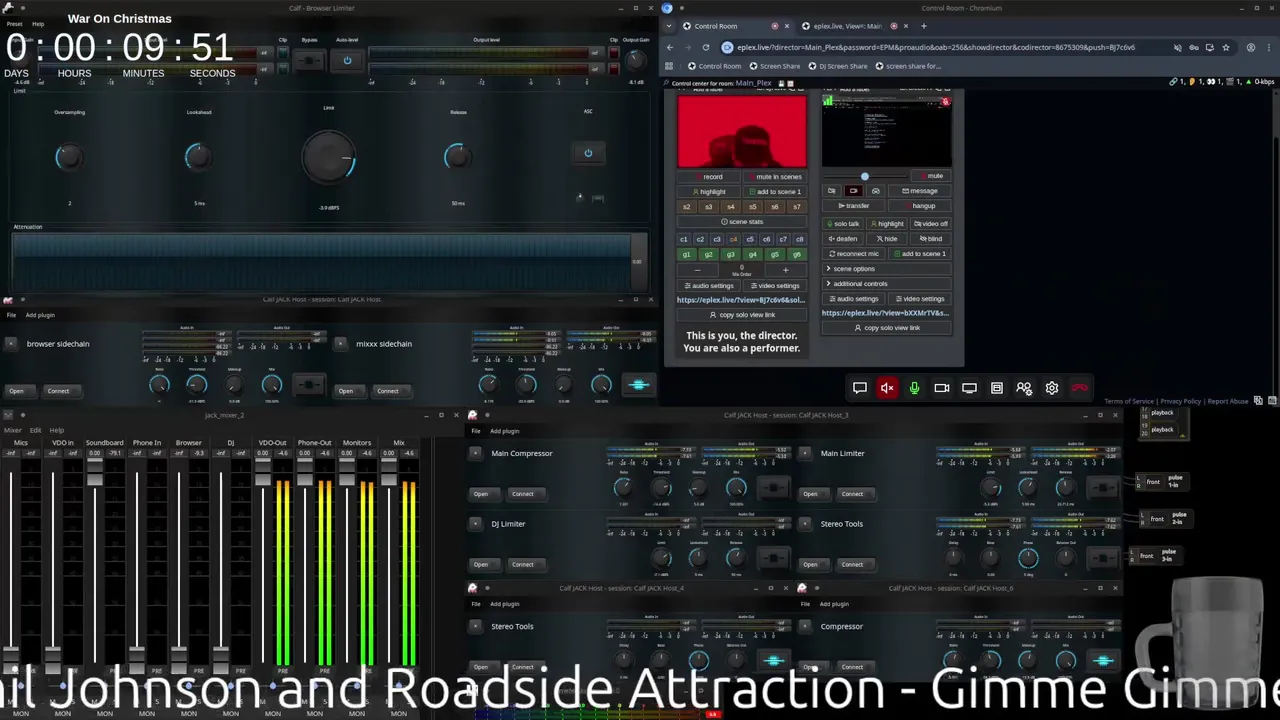Click the red hangup phone icon in control bar
1280x720 pixels.
[1079, 388]
